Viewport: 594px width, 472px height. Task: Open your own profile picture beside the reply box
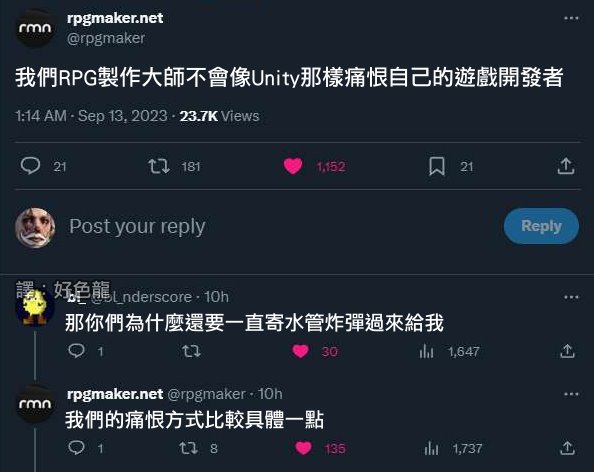pos(35,227)
